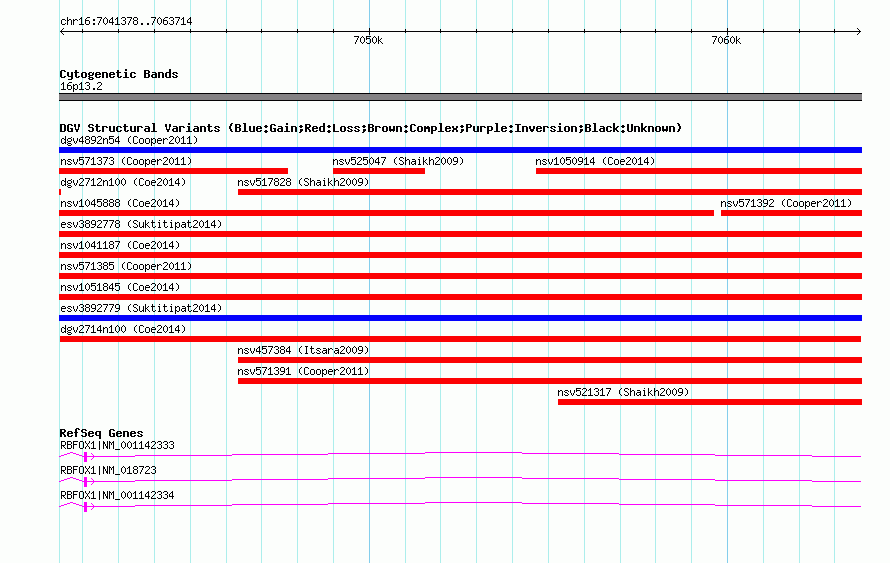Click the short red bar under nsv571392
Viewport: 890px width, 563px height.
pyautogui.click(x=791, y=213)
